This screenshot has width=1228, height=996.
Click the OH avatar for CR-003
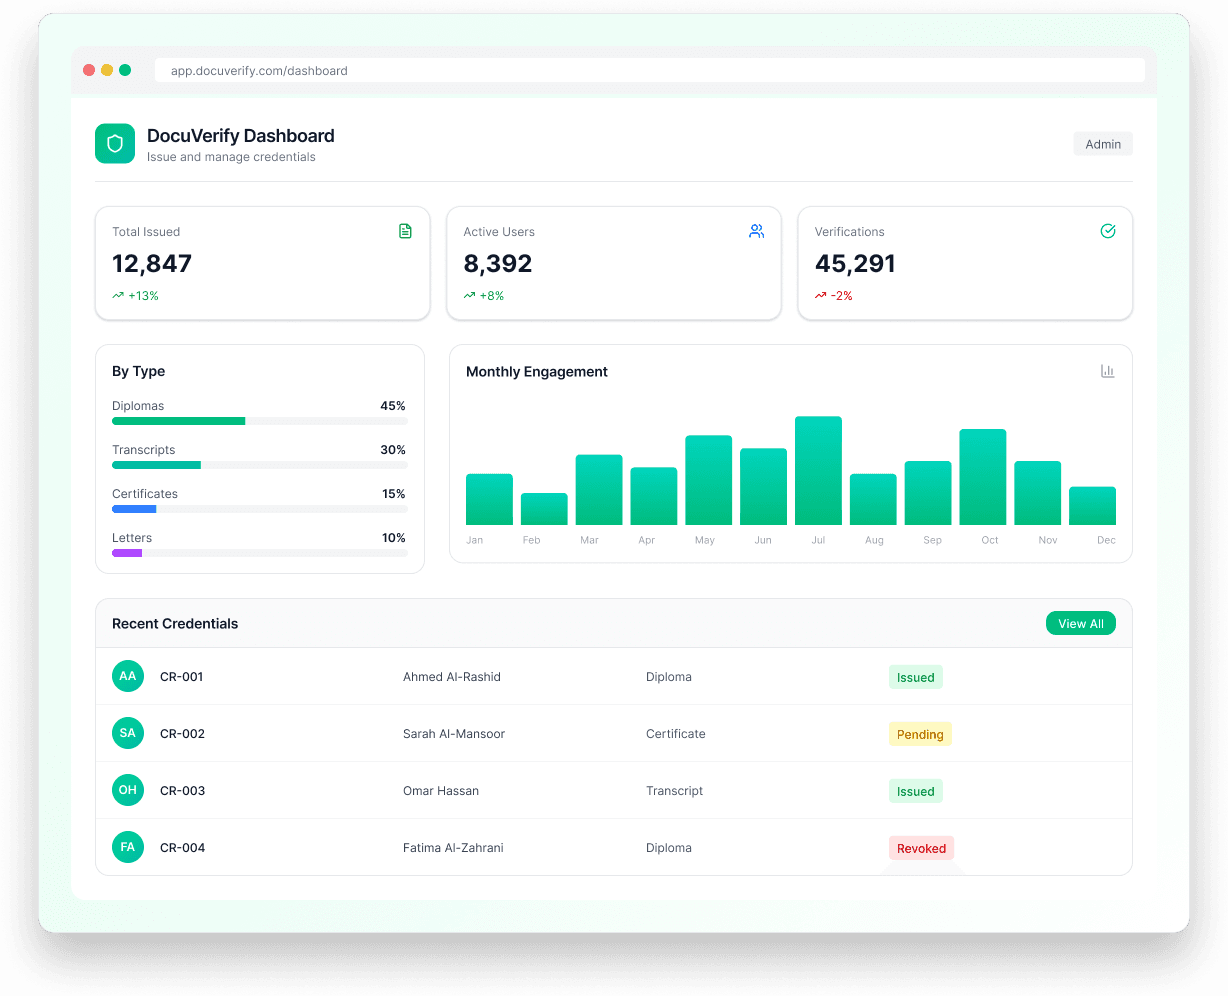click(128, 790)
